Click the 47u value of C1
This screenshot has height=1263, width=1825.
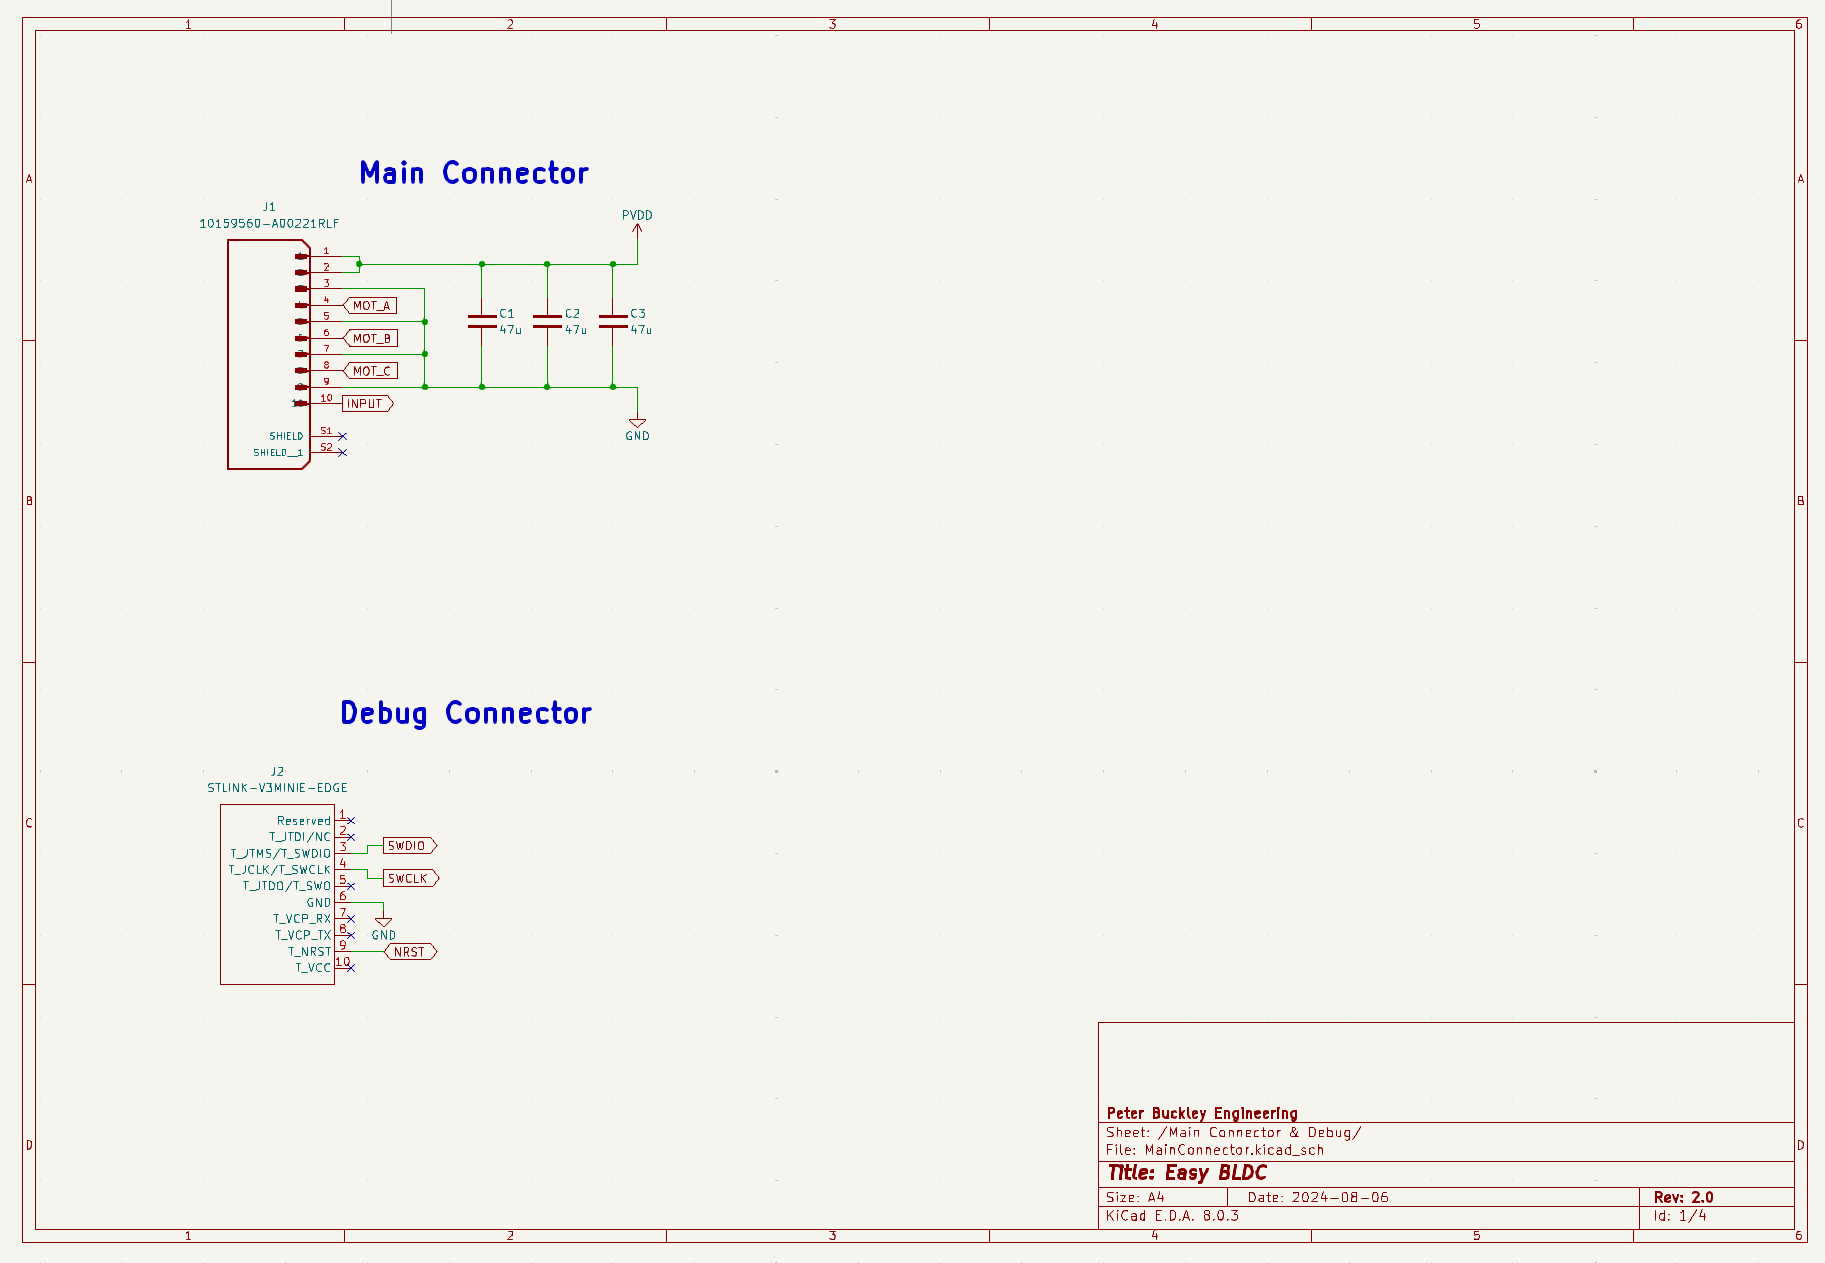510,330
